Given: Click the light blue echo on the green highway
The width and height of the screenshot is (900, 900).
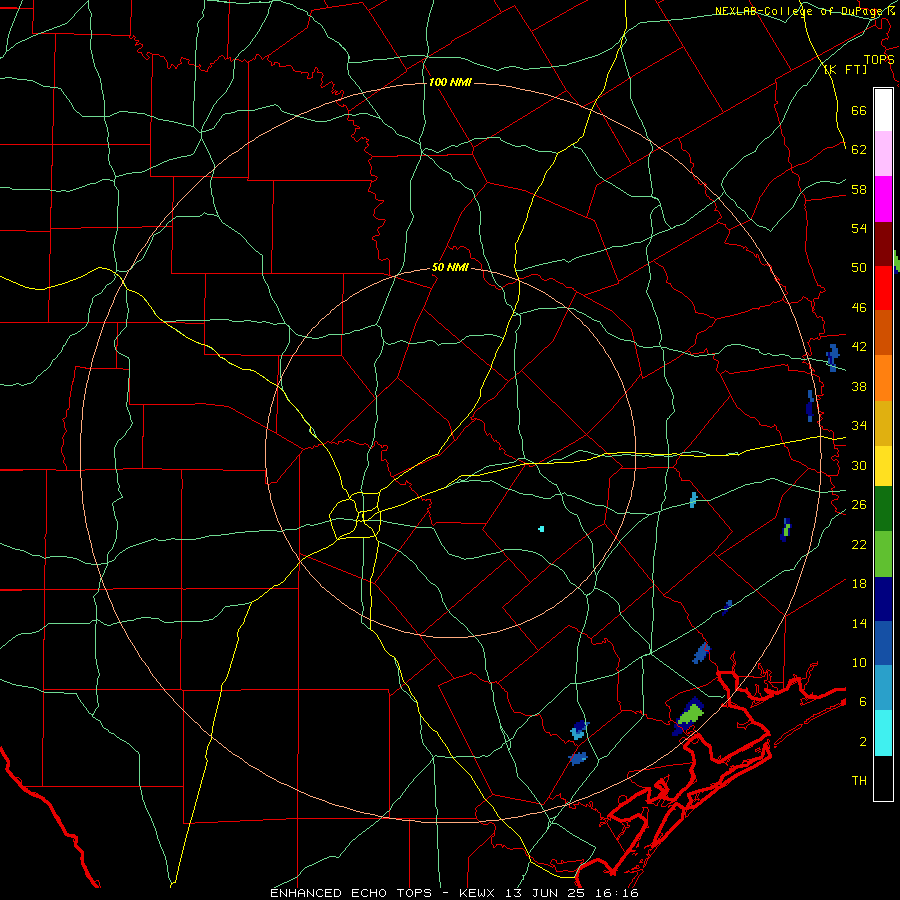Looking at the screenshot, I should (x=693, y=499).
